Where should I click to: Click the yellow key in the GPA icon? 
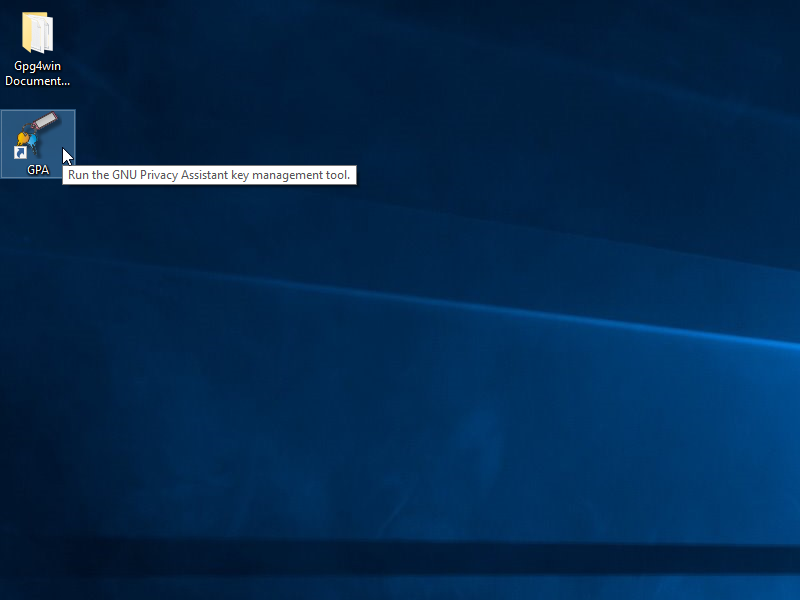click(x=22, y=138)
